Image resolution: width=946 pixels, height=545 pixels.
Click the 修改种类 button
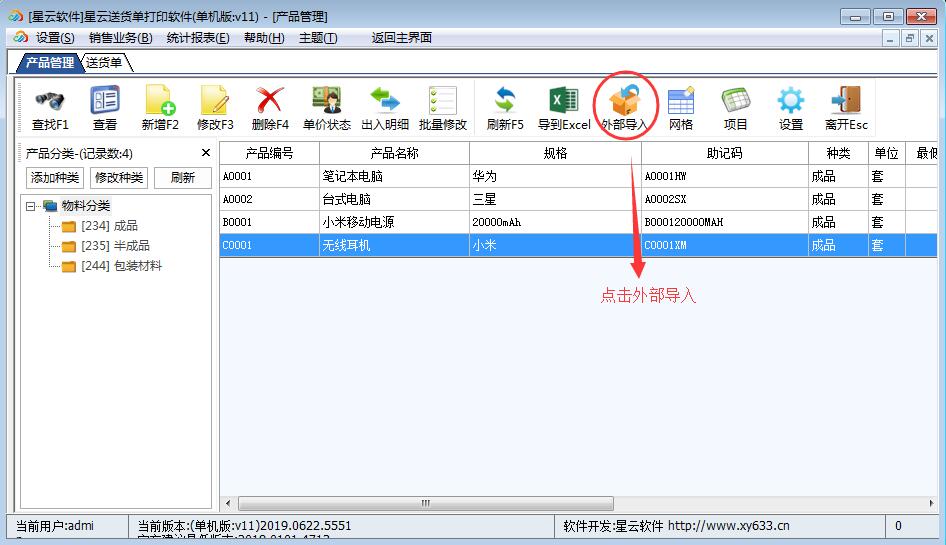tap(119, 177)
